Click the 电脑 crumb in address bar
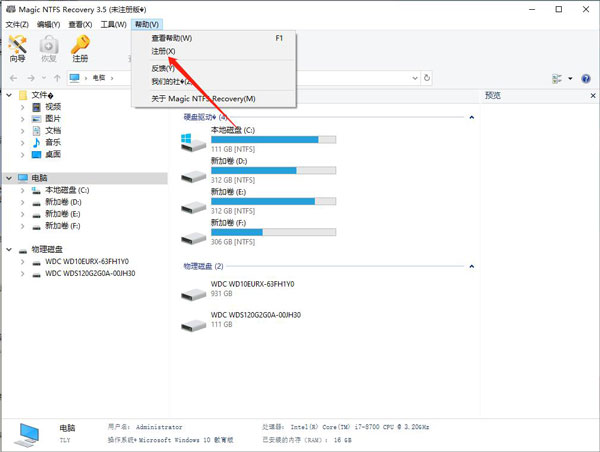This screenshot has width=600, height=452. [99, 78]
